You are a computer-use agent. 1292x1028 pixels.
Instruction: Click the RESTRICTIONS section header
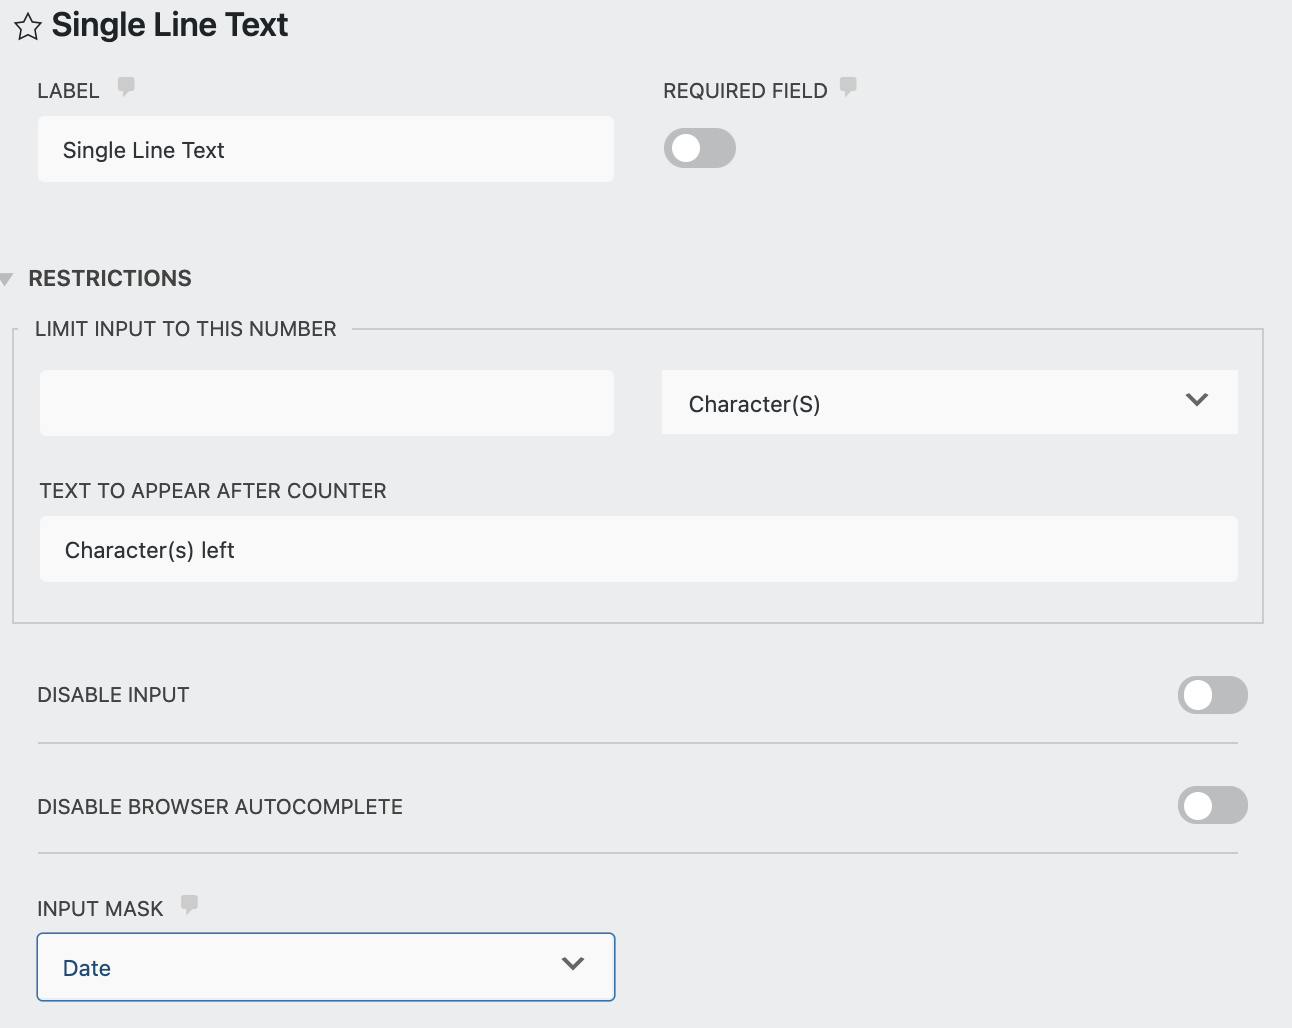click(x=110, y=278)
